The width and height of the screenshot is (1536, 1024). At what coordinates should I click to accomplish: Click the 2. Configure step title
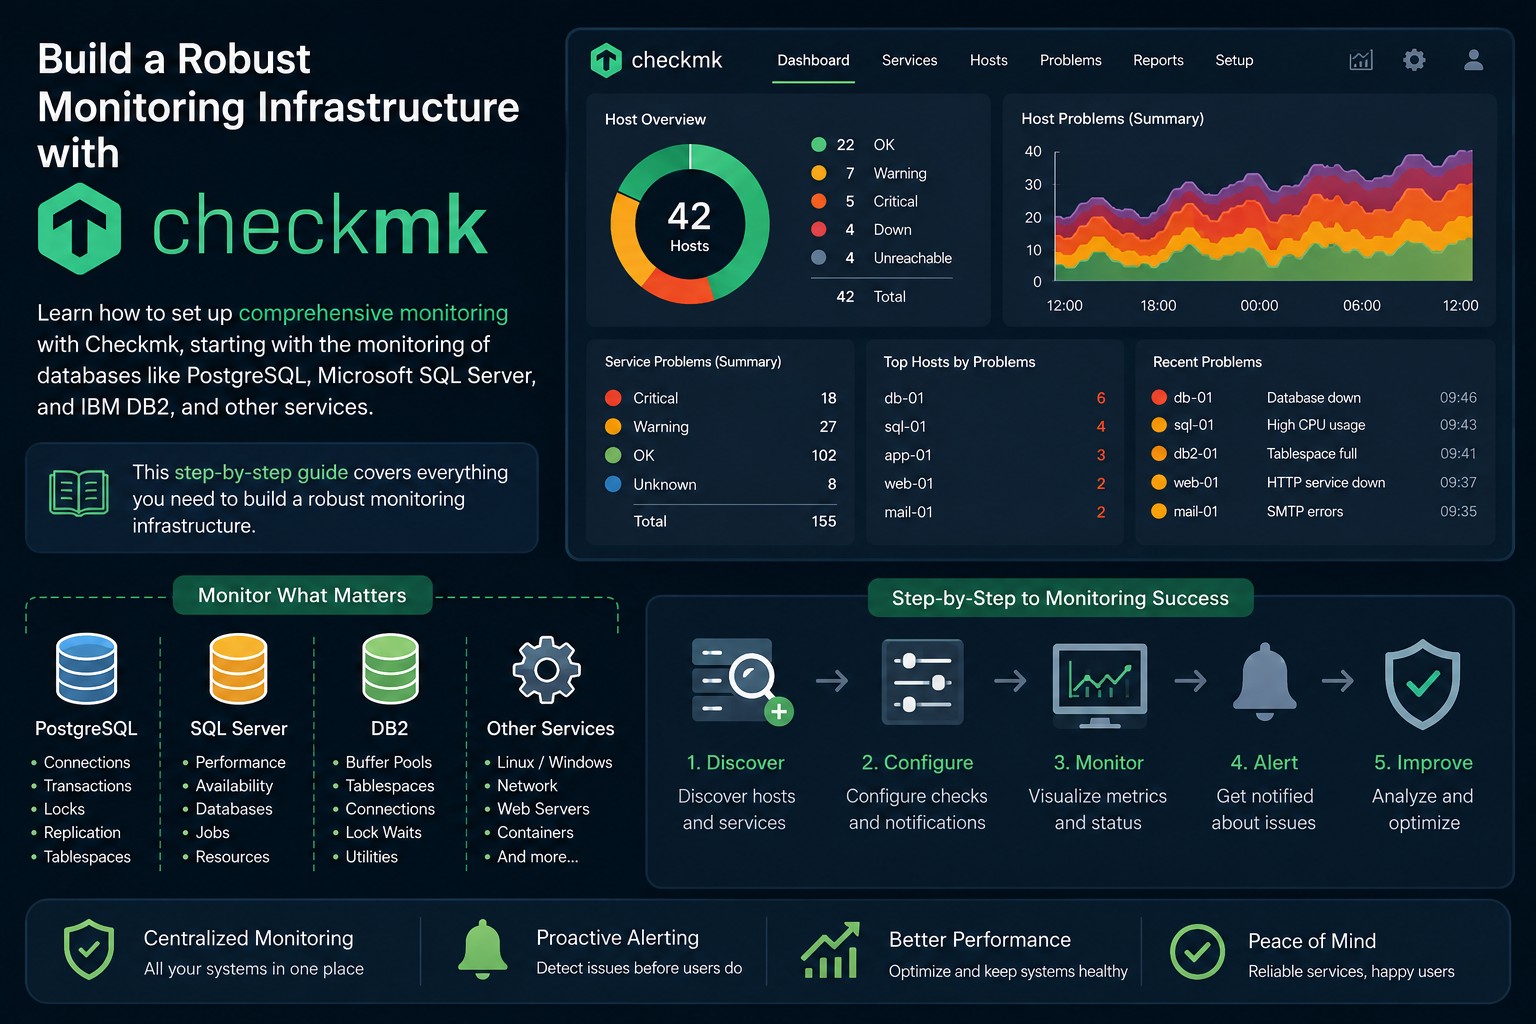tap(917, 763)
